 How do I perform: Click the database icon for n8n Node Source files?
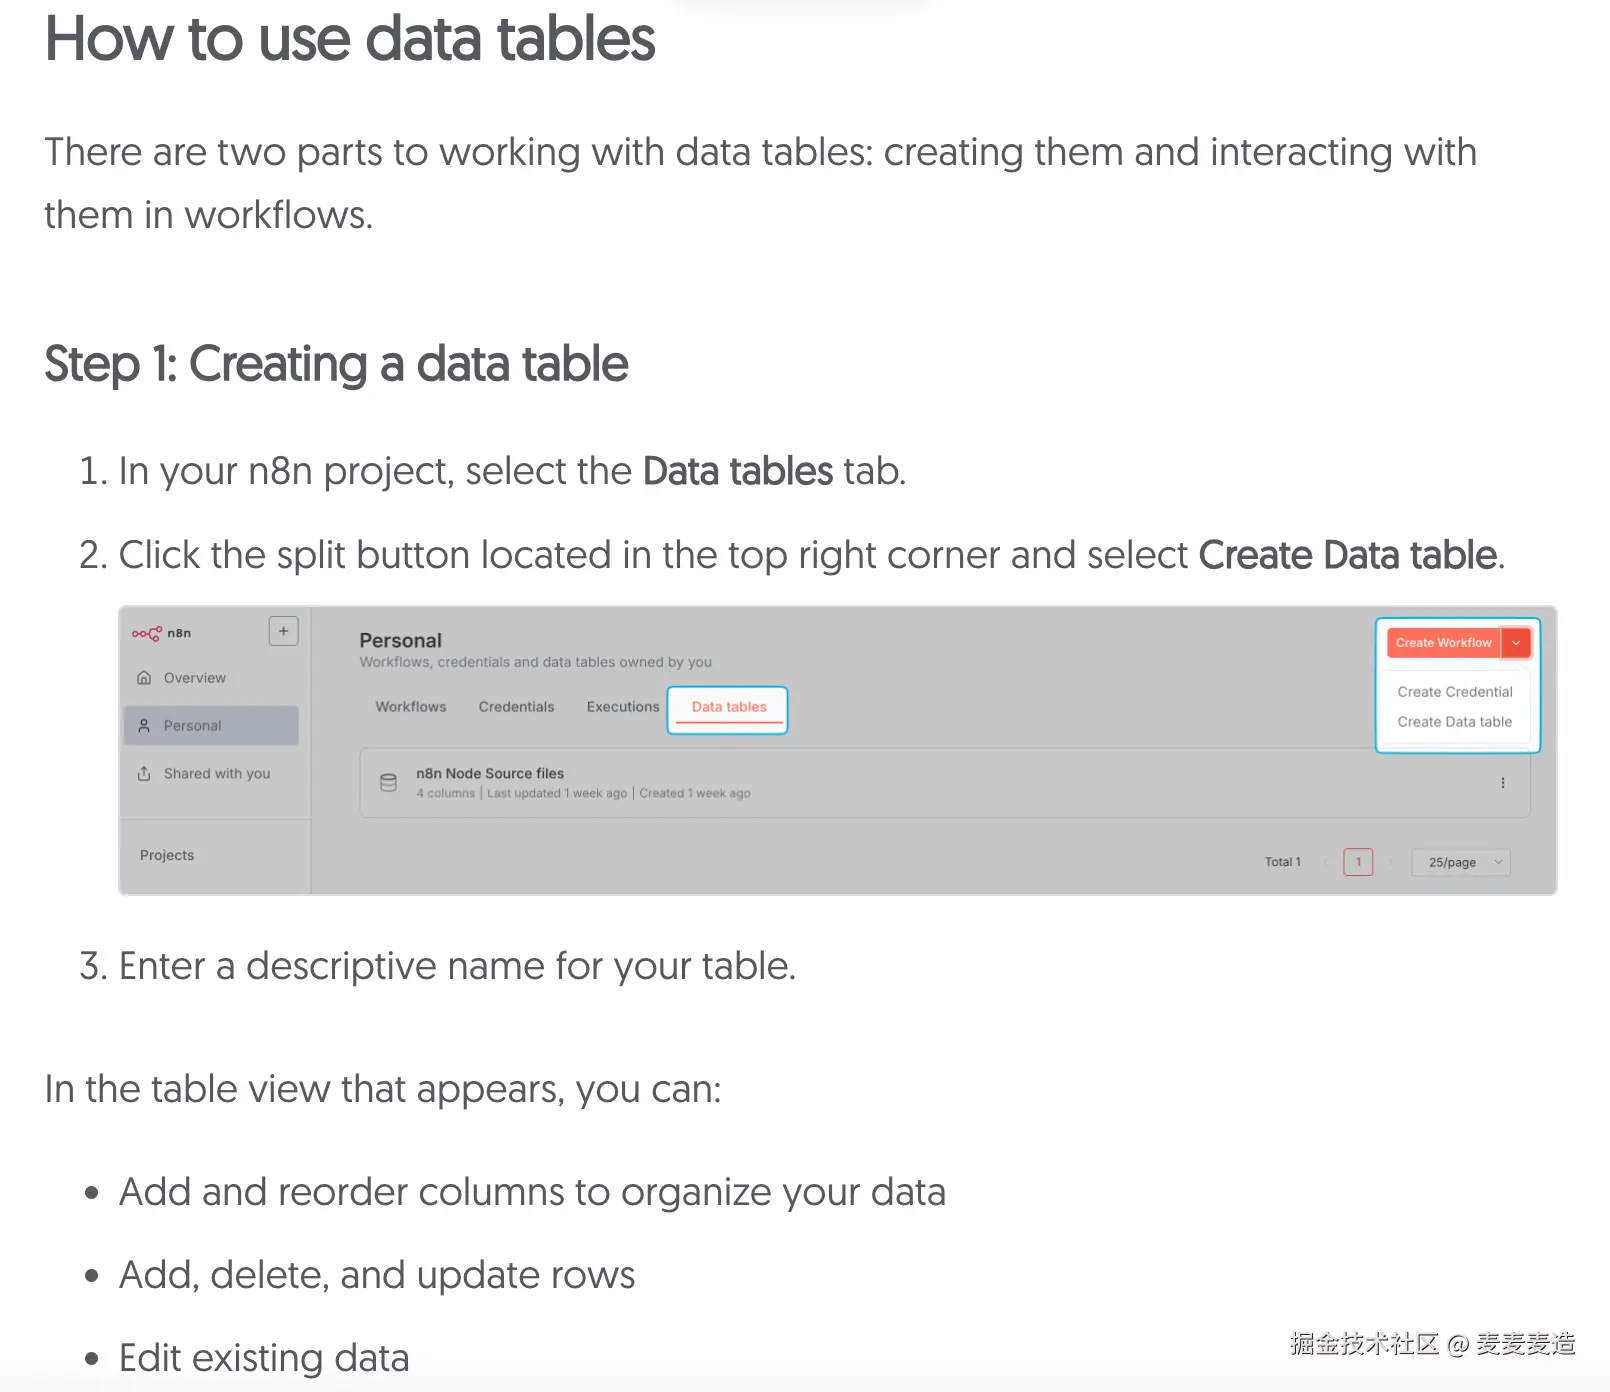tap(389, 783)
